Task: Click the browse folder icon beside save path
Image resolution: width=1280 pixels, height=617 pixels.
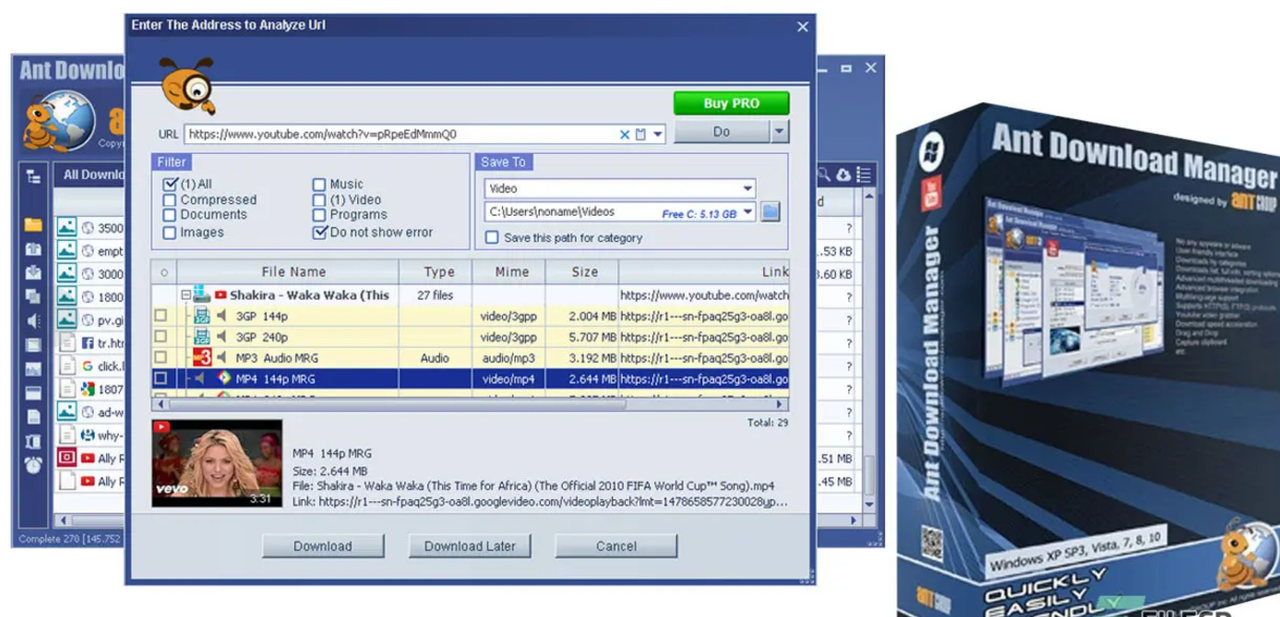Action: (770, 212)
